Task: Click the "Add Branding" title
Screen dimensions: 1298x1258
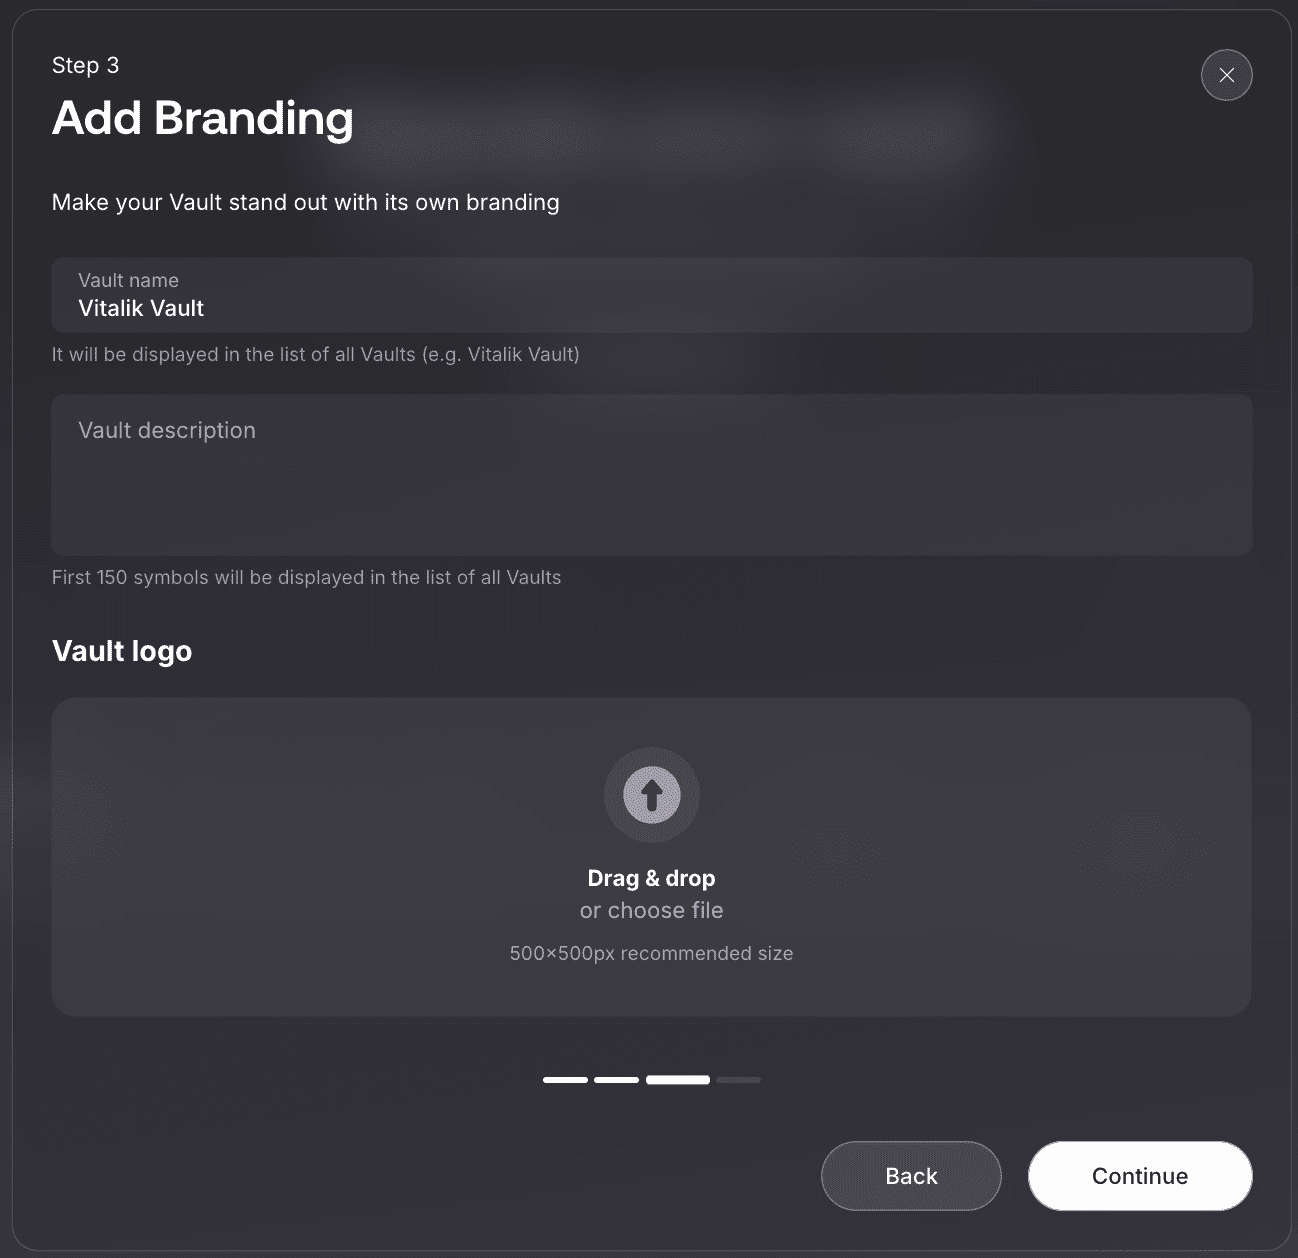Action: coord(203,118)
